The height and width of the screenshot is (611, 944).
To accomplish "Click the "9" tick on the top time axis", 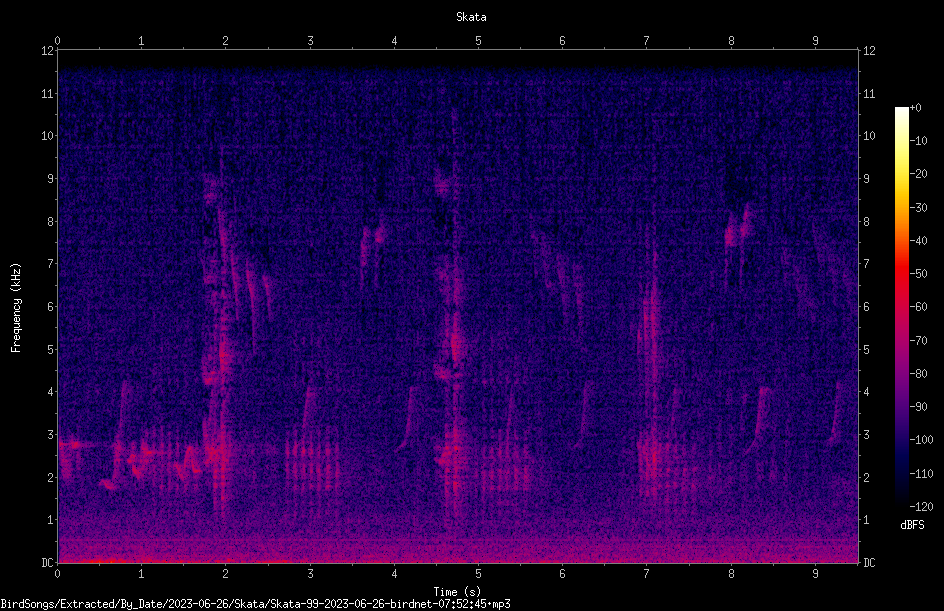I will pyautogui.click(x=815, y=41).
